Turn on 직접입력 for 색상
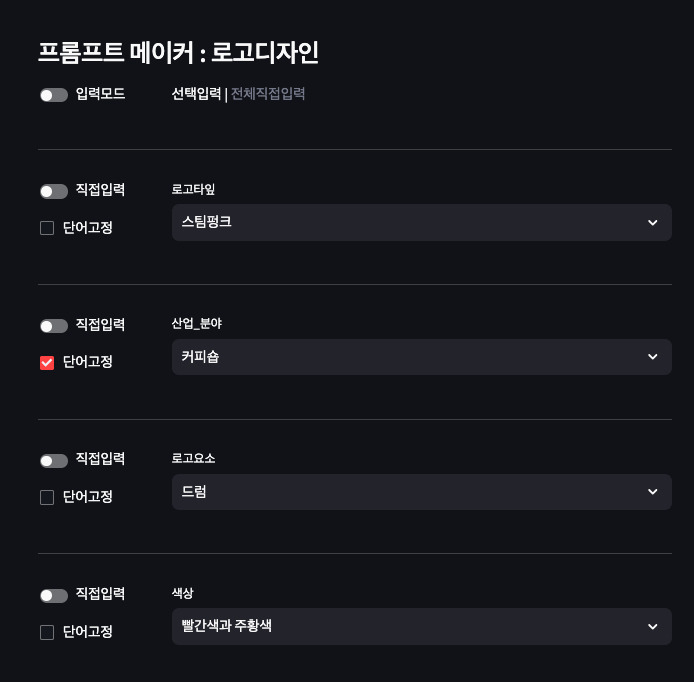This screenshot has width=694, height=682. 54,596
